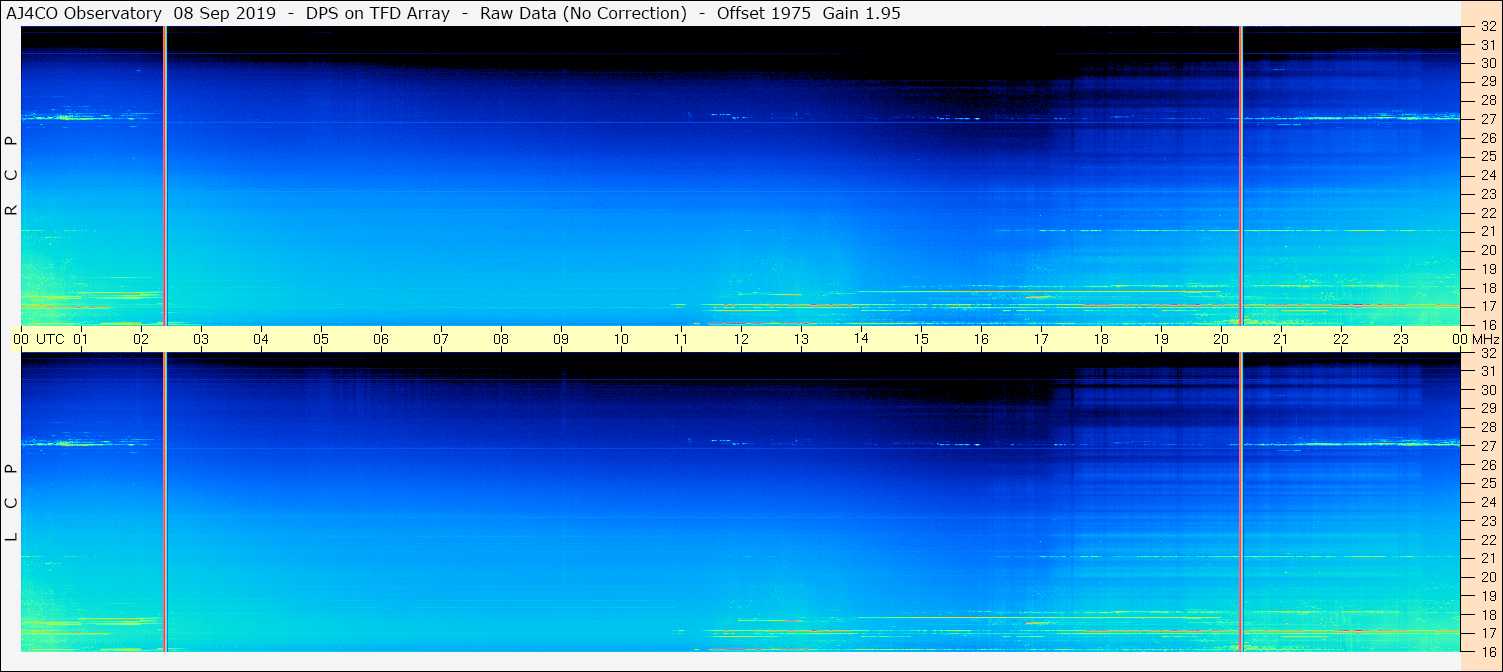Click the '06' hour label on time axis
The image size is (1503, 672).
tap(381, 339)
